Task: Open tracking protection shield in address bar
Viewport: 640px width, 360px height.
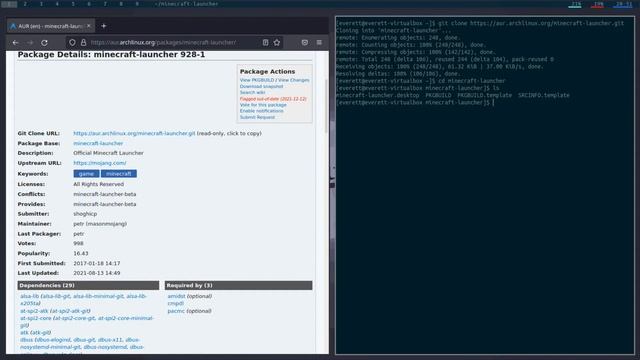Action: tap(72, 42)
